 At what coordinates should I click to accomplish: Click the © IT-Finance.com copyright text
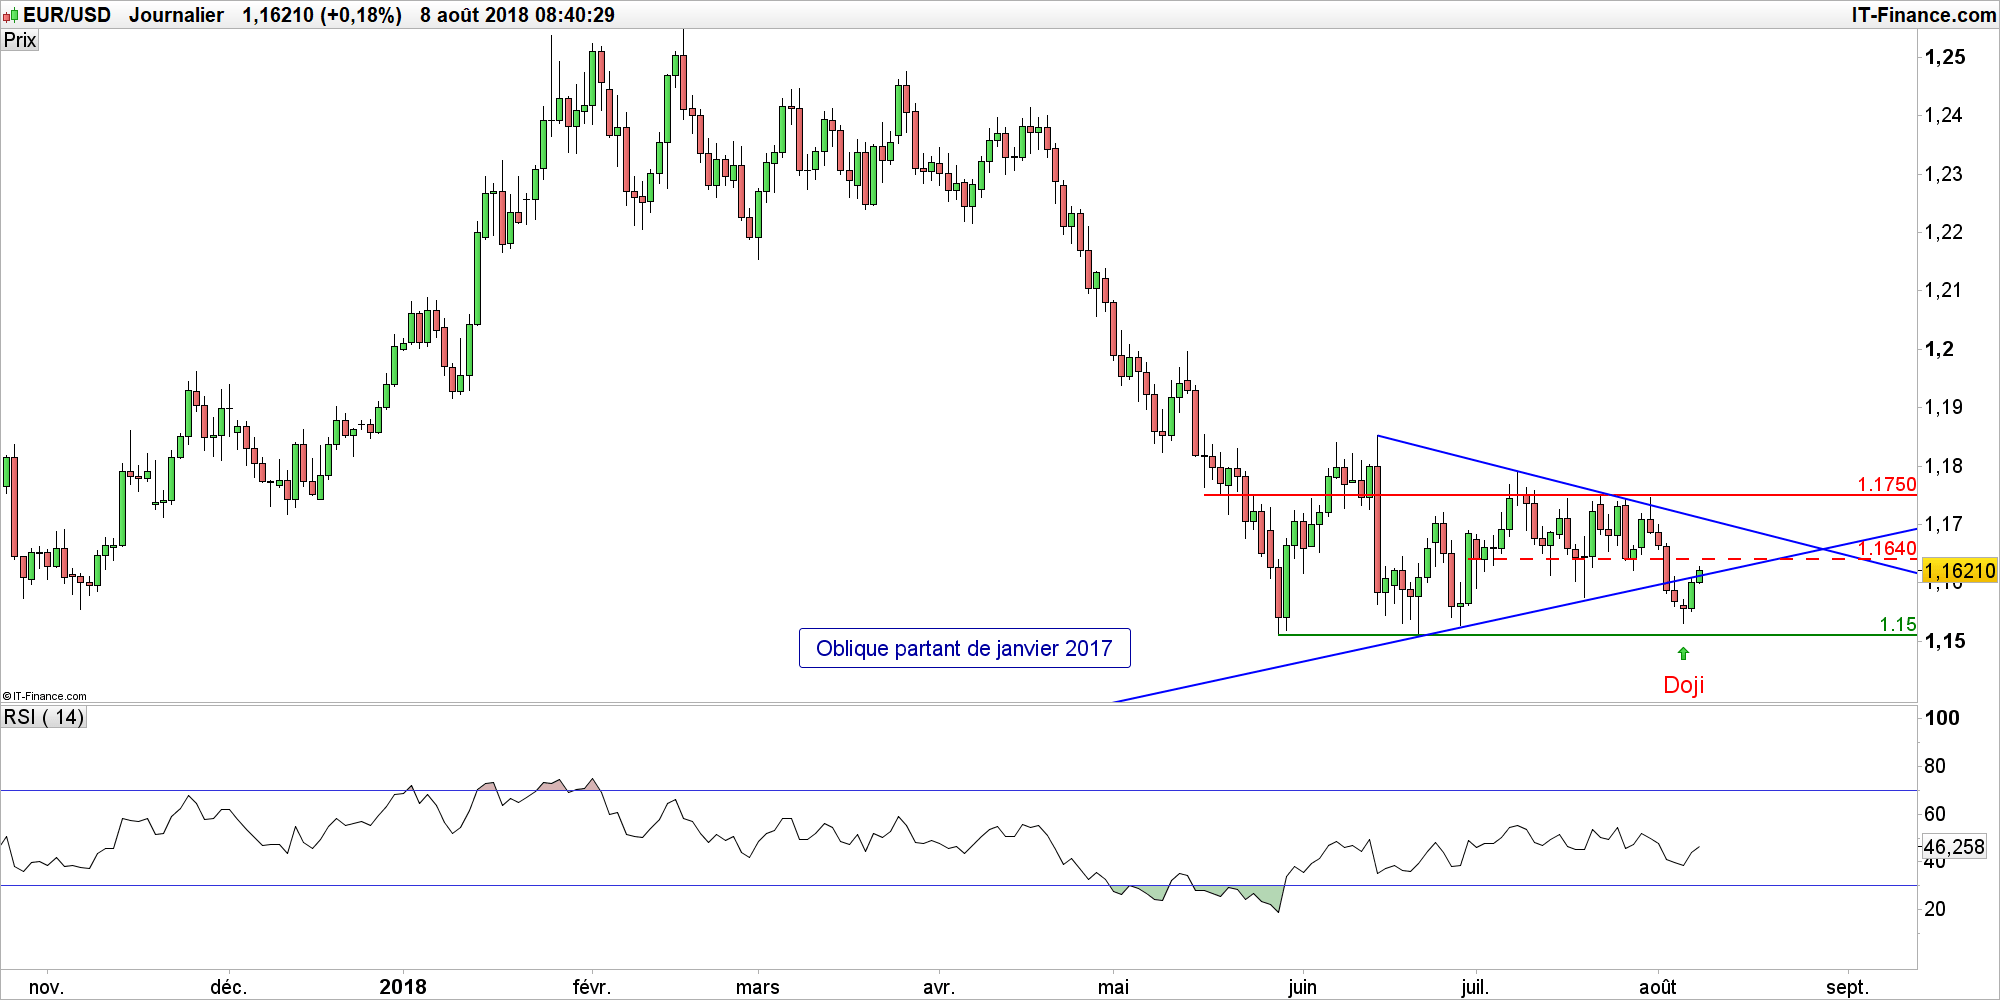coord(44,696)
